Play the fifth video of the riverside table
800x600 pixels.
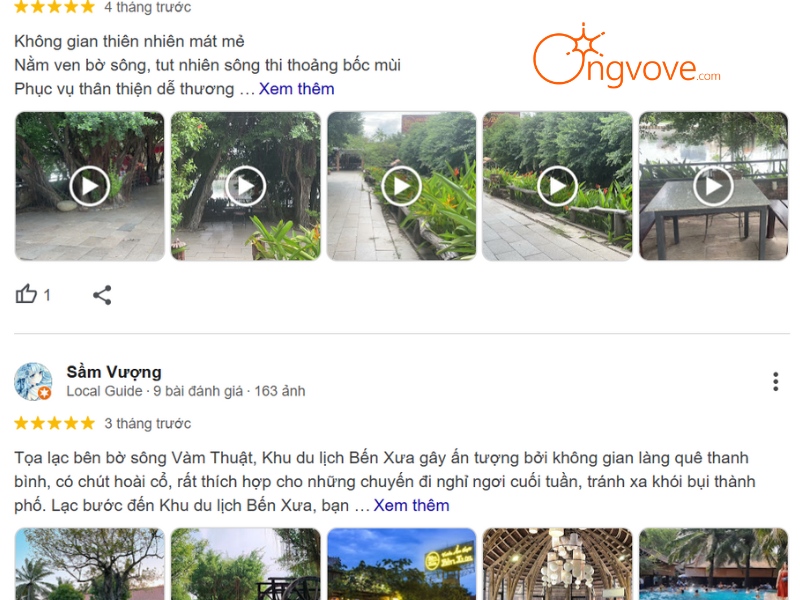pos(713,186)
